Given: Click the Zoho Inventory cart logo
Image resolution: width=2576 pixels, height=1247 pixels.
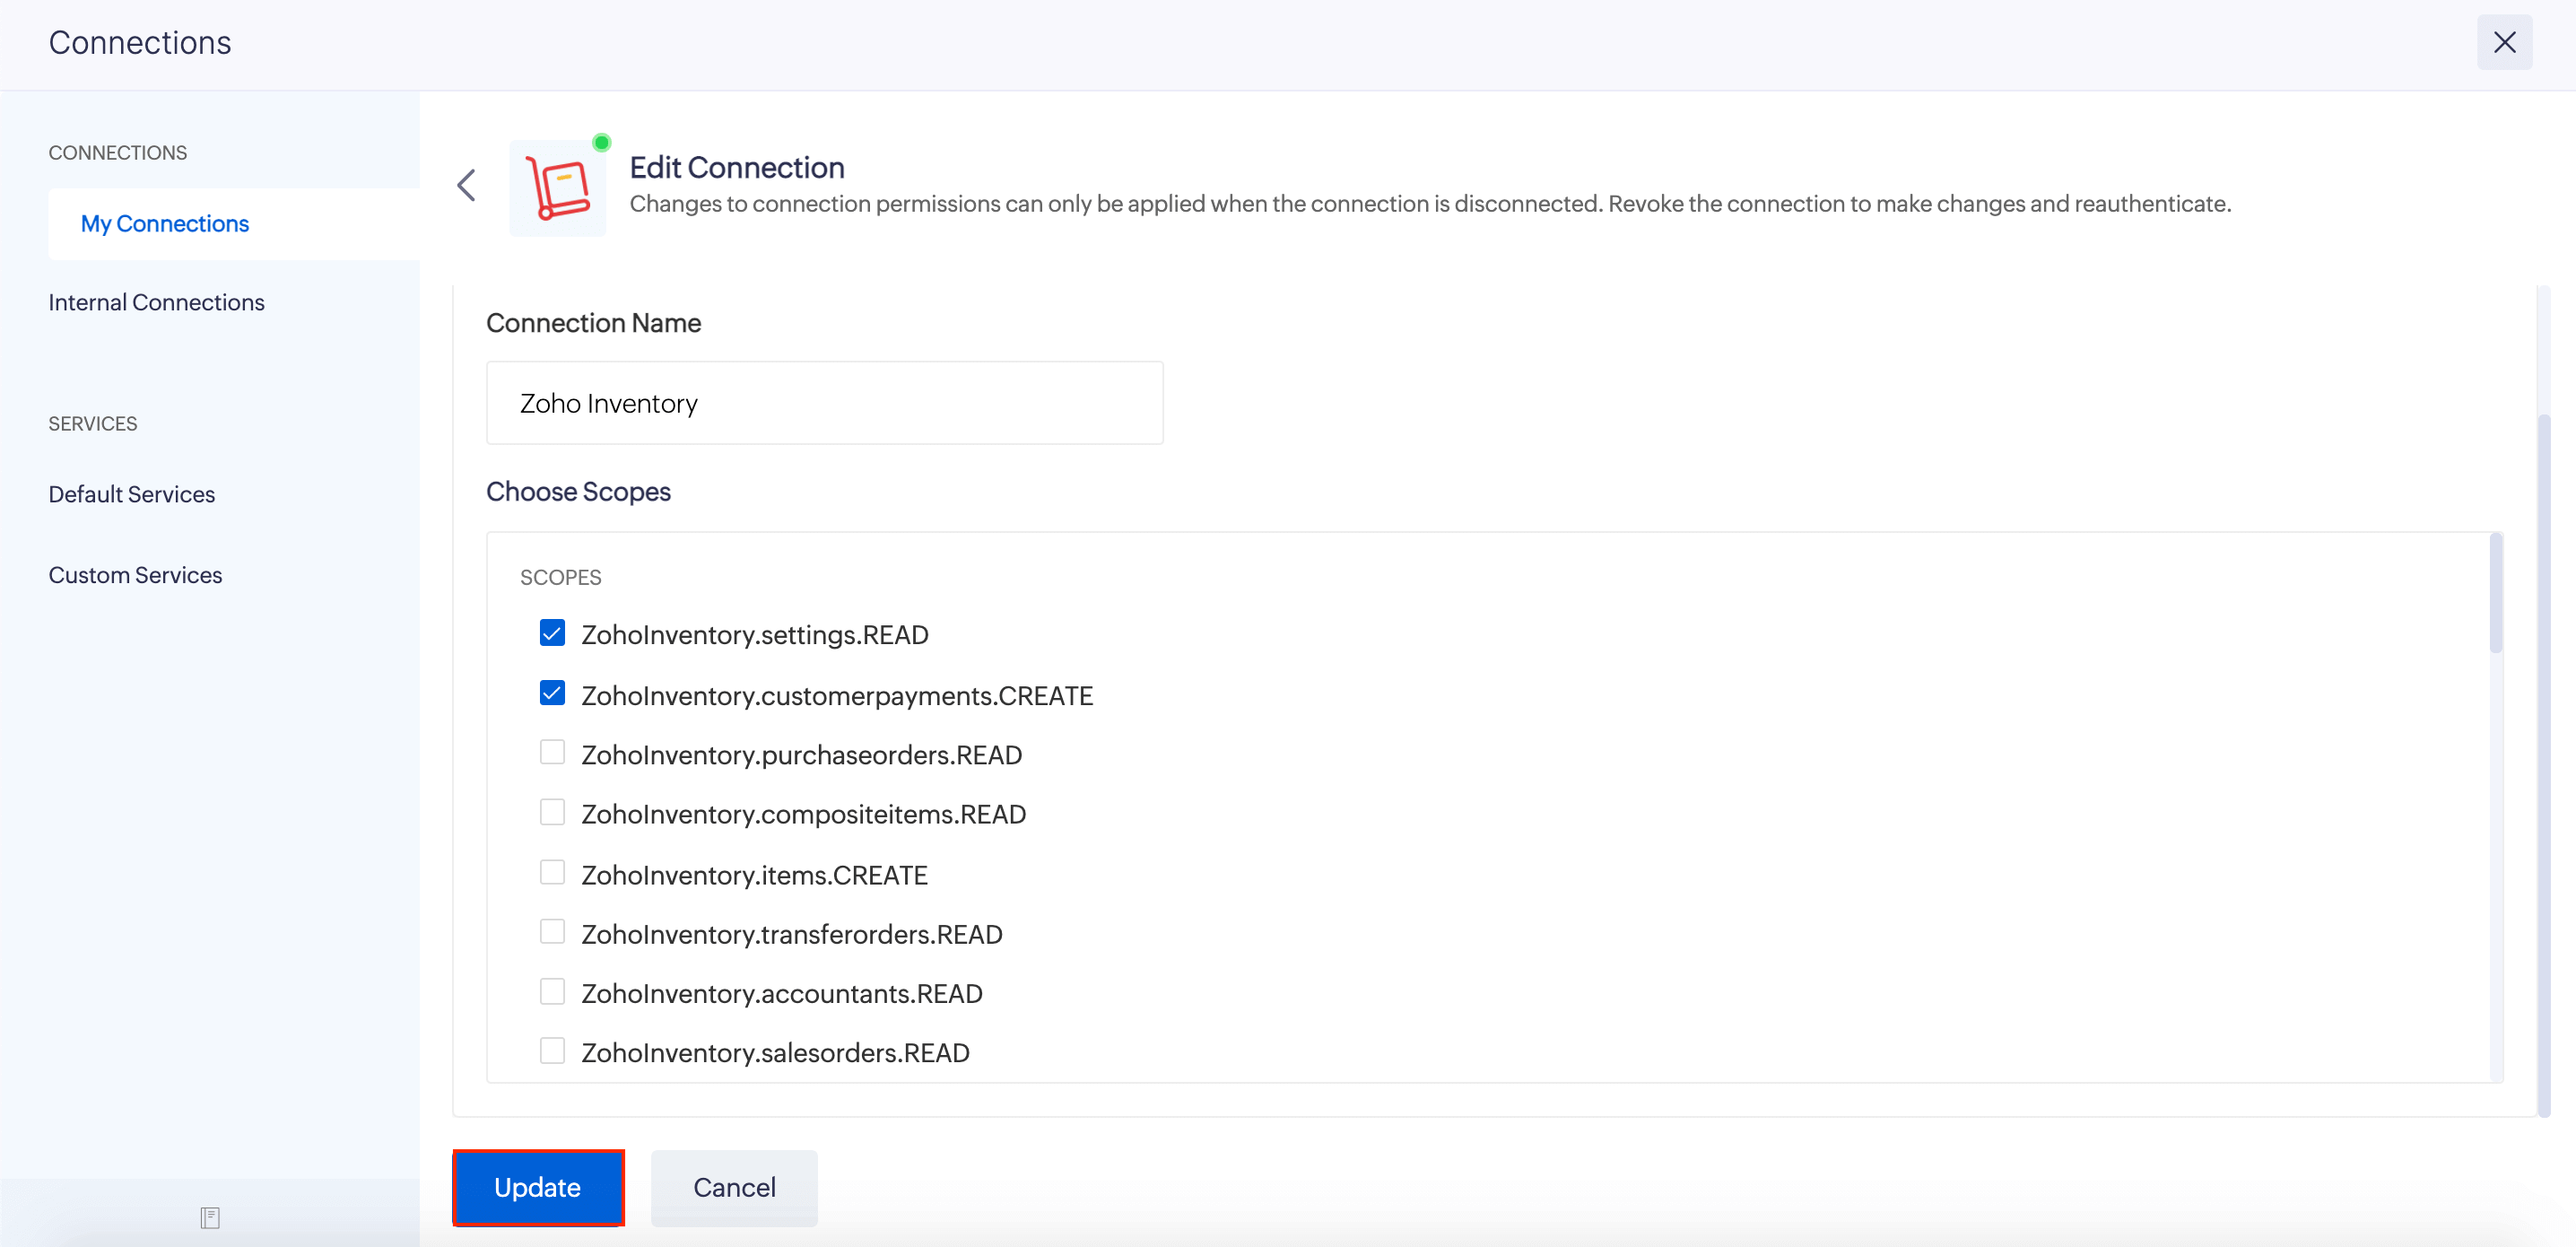Looking at the screenshot, I should (558, 188).
